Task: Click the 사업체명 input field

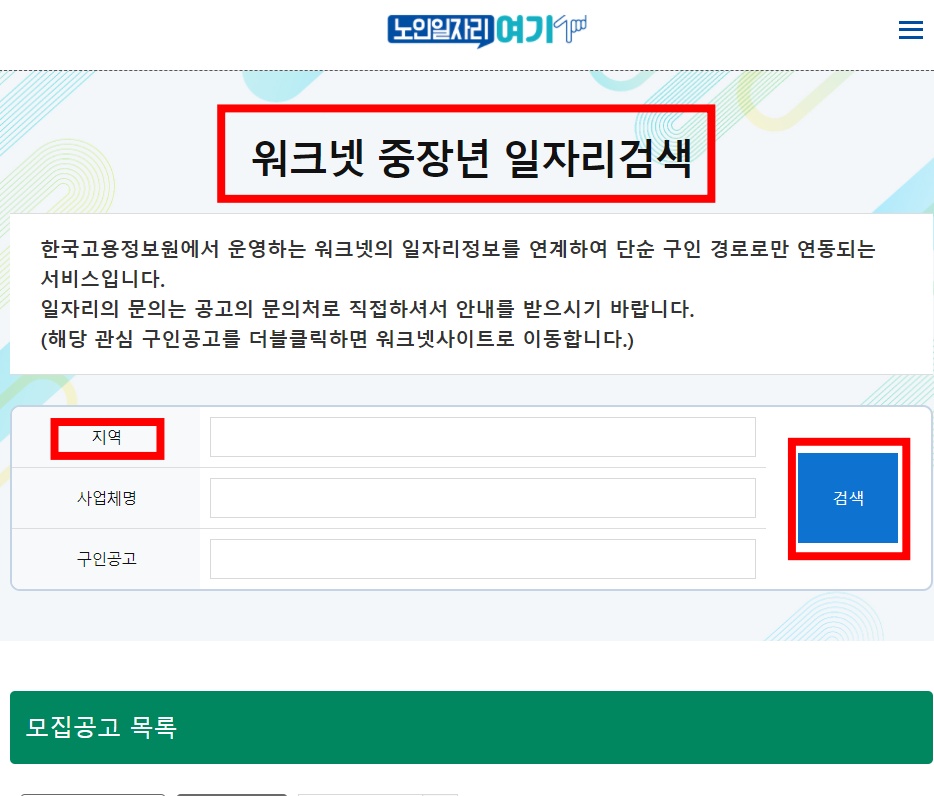Action: [482, 498]
